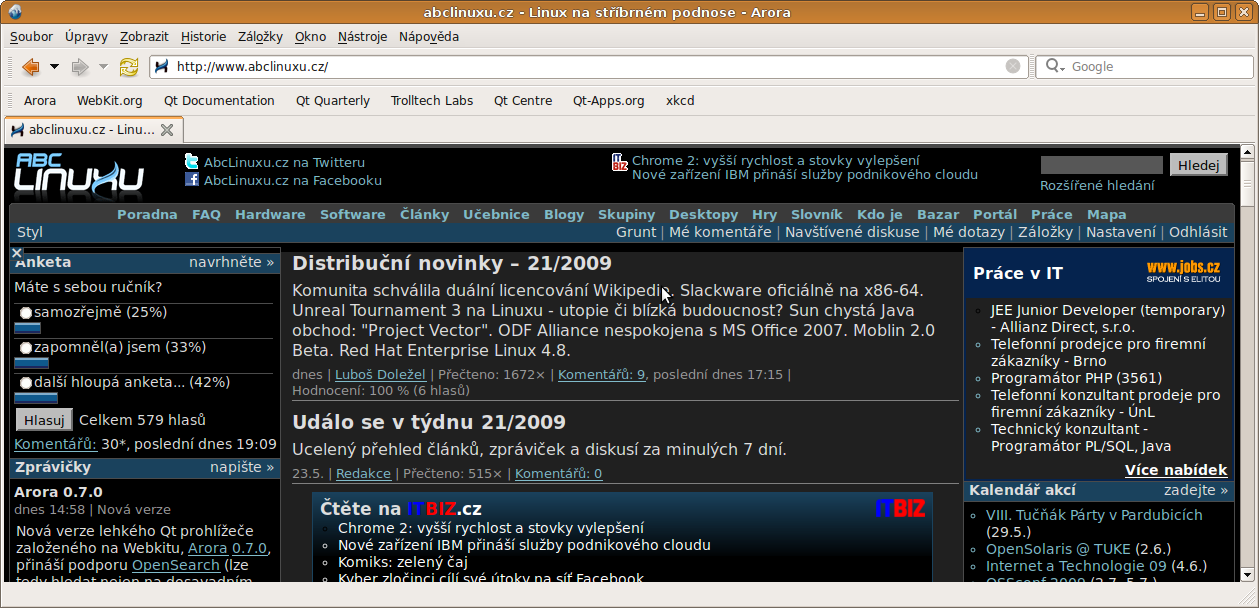Image resolution: width=1259 pixels, height=608 pixels.
Task: Open the Nápověda menu
Action: 429,37
